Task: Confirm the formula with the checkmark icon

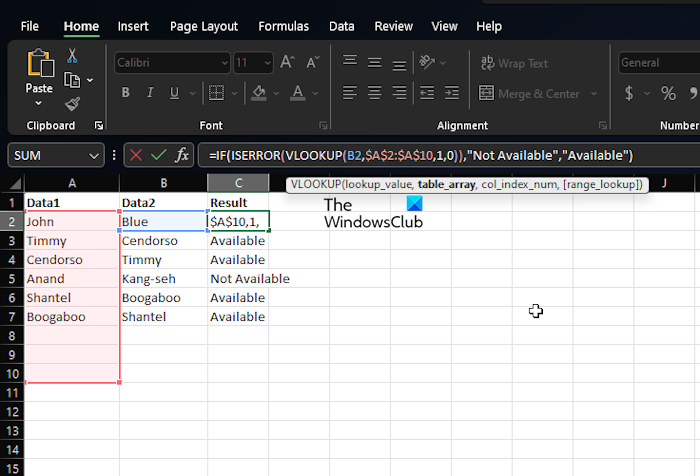Action: (x=158, y=155)
